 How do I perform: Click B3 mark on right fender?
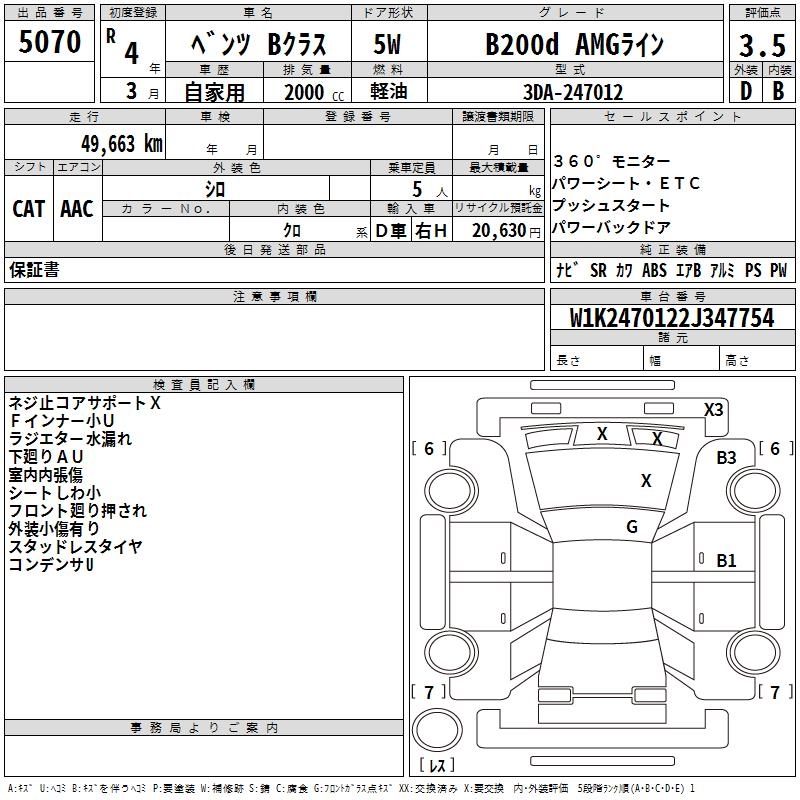[x=726, y=458]
